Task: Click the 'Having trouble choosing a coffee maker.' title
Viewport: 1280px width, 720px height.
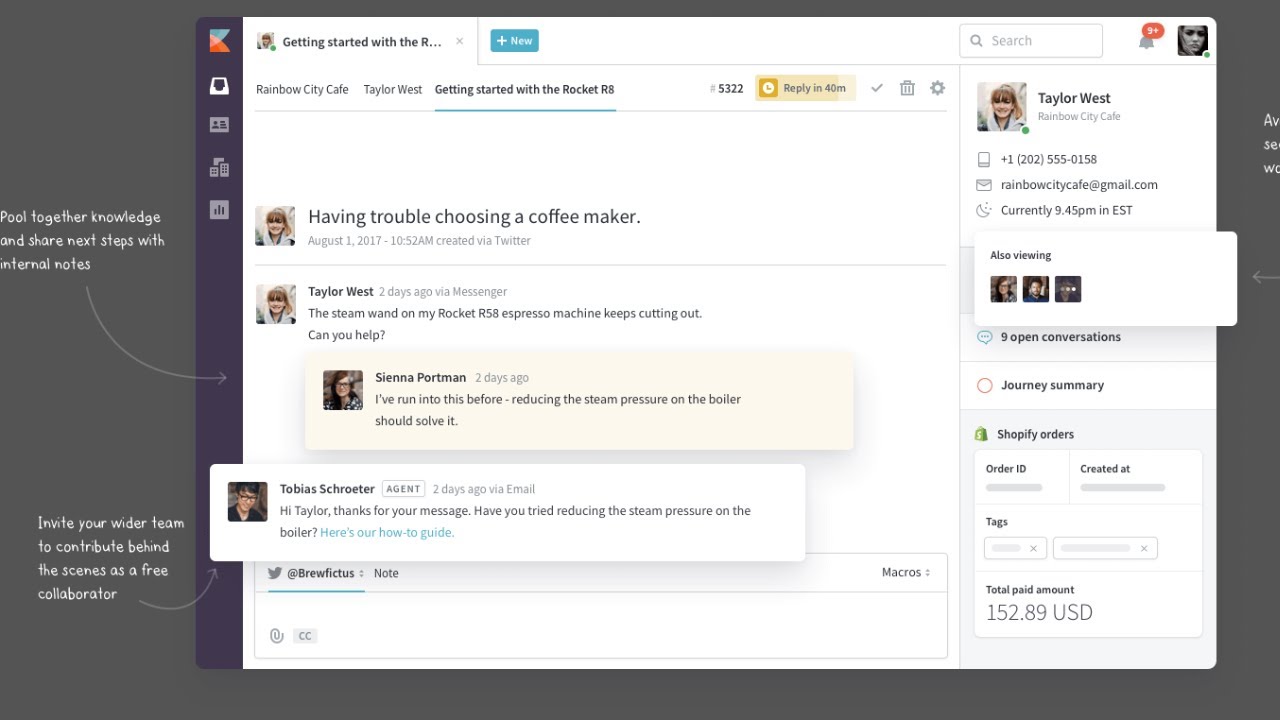Action: (x=474, y=216)
